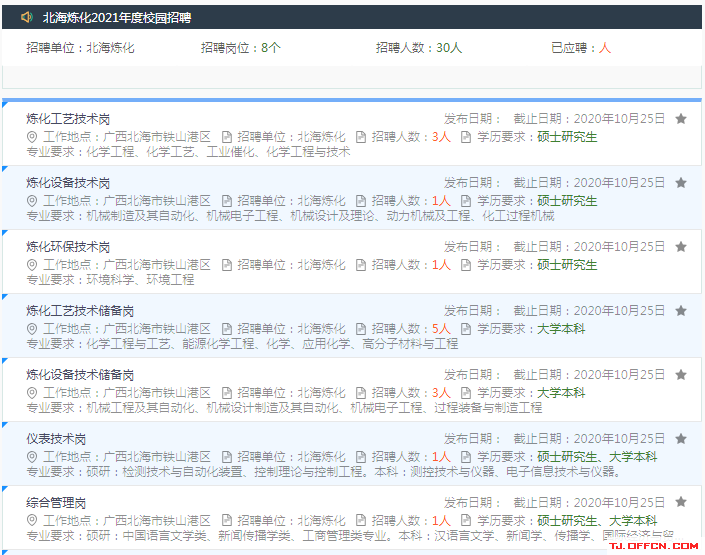This screenshot has width=705, height=555.
Task: Open the 炼化环保技术岗 job title
Action: click(68, 246)
